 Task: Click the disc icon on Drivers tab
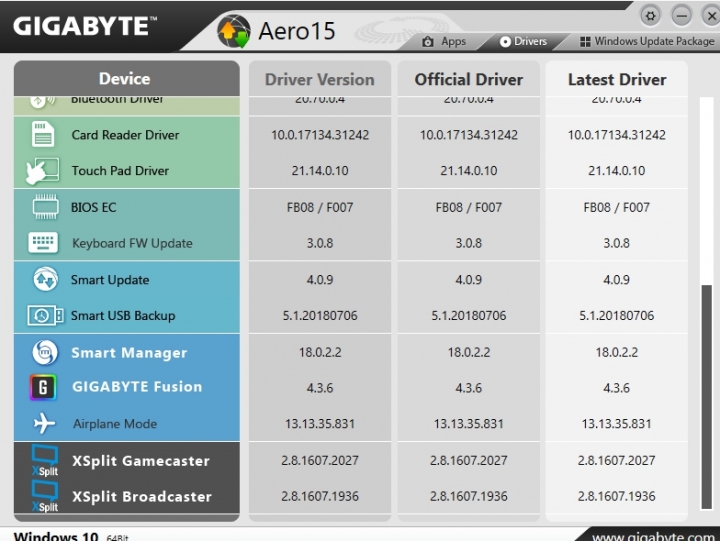[505, 42]
